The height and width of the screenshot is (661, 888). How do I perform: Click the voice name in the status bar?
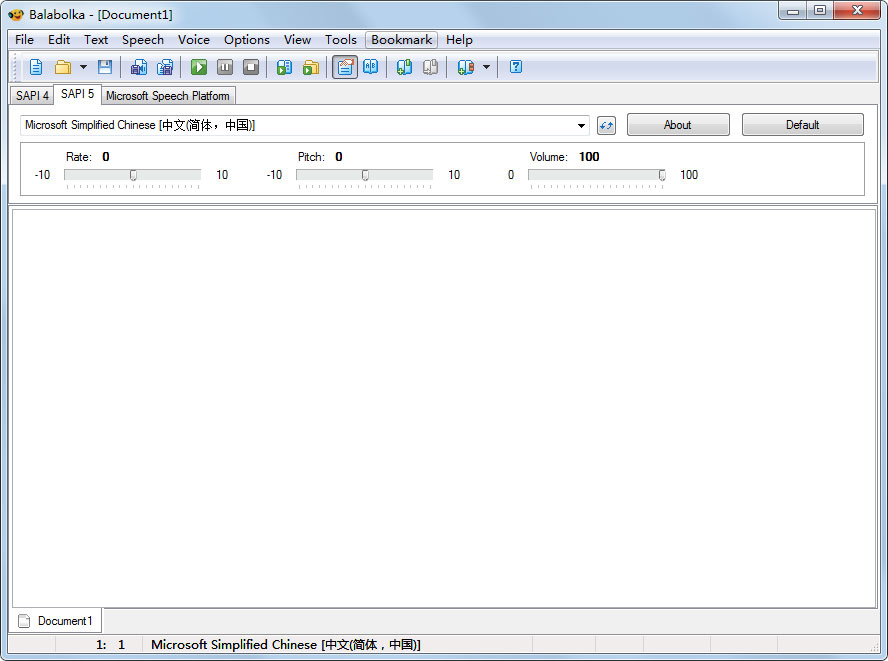(x=285, y=645)
